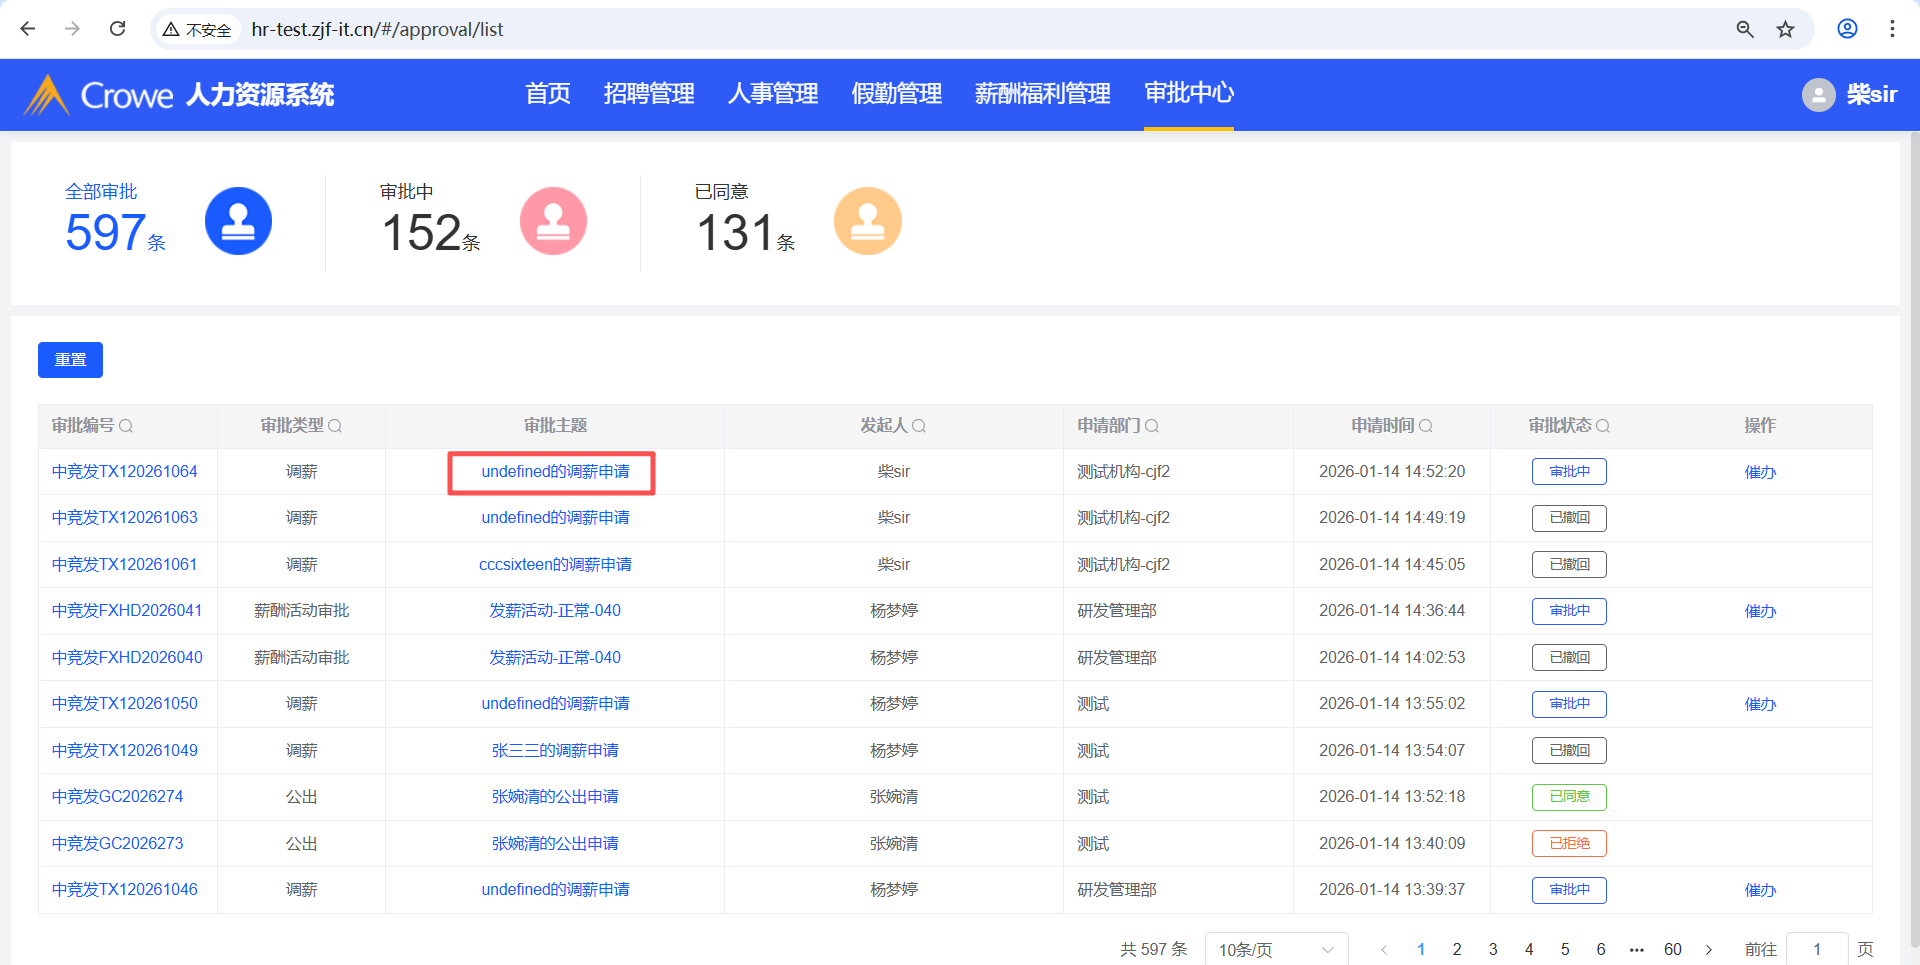The height and width of the screenshot is (965, 1920).
Task: Click the pink 审批中 stamp icon
Action: tap(553, 221)
